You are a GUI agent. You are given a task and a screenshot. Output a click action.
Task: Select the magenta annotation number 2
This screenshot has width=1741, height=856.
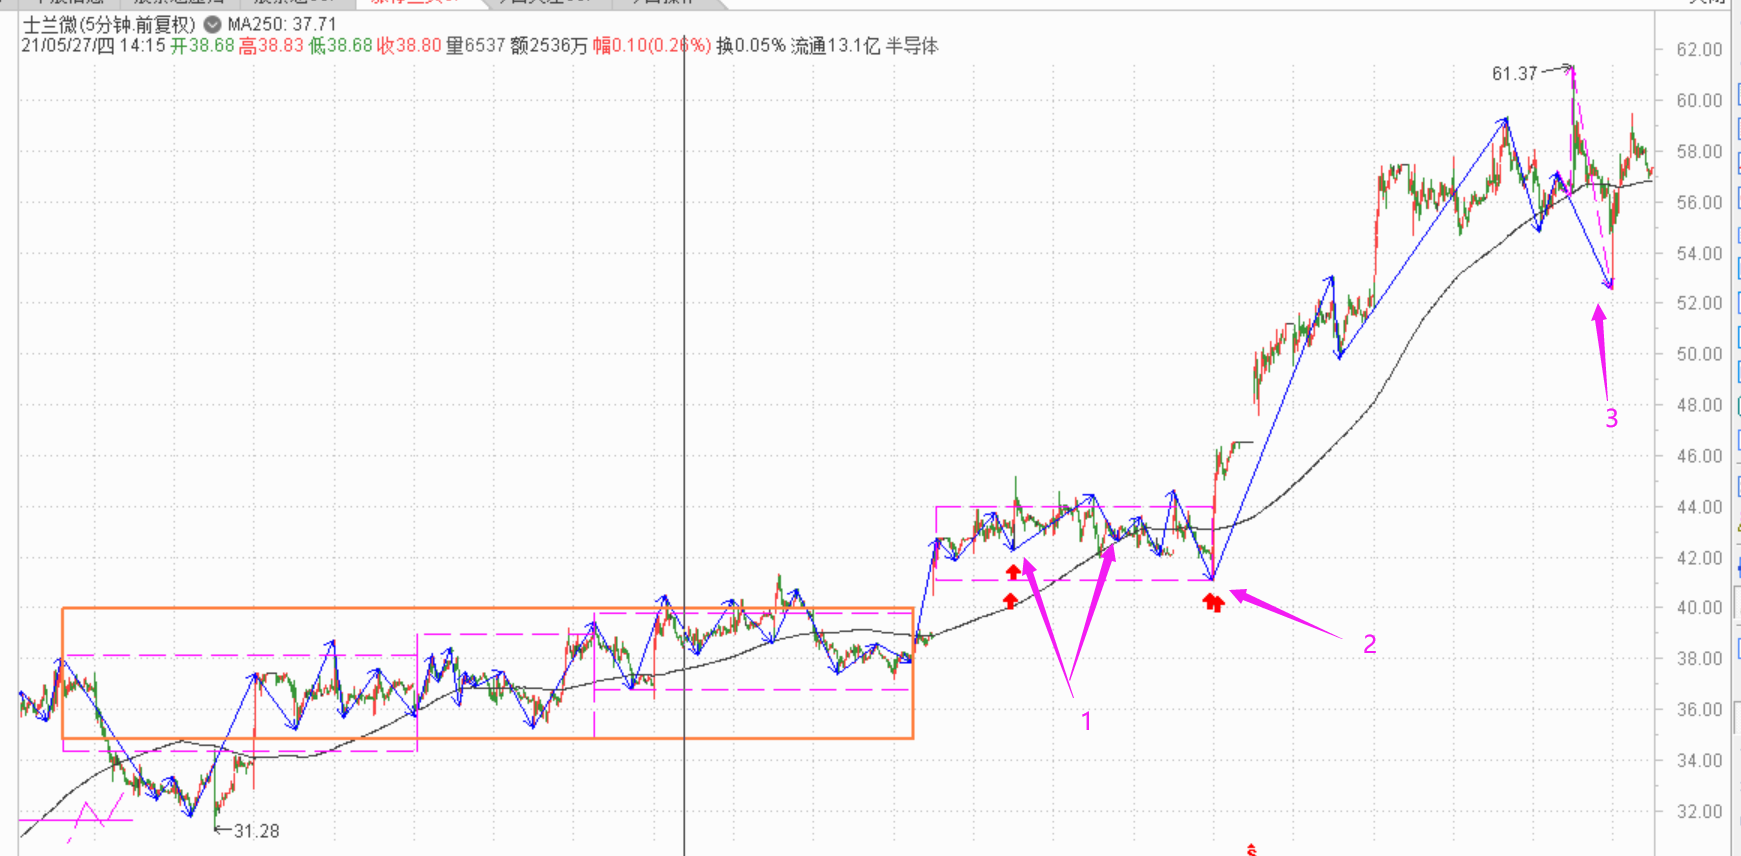(1369, 645)
